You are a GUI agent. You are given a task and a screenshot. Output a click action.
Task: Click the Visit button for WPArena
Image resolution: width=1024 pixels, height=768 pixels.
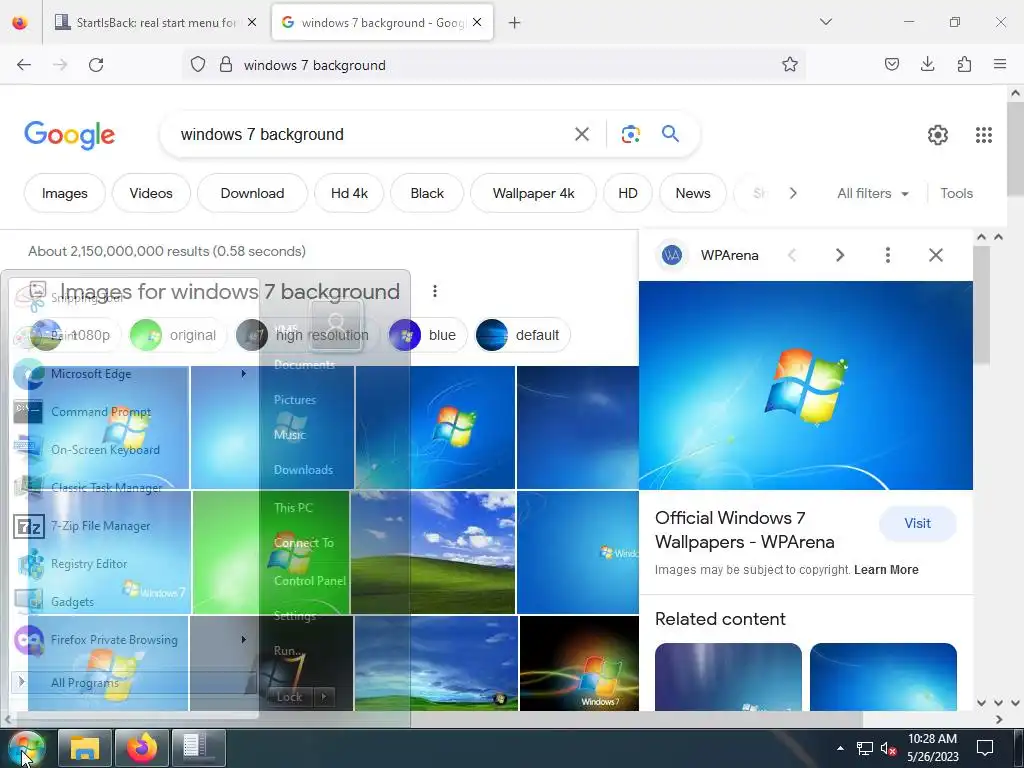[918, 523]
